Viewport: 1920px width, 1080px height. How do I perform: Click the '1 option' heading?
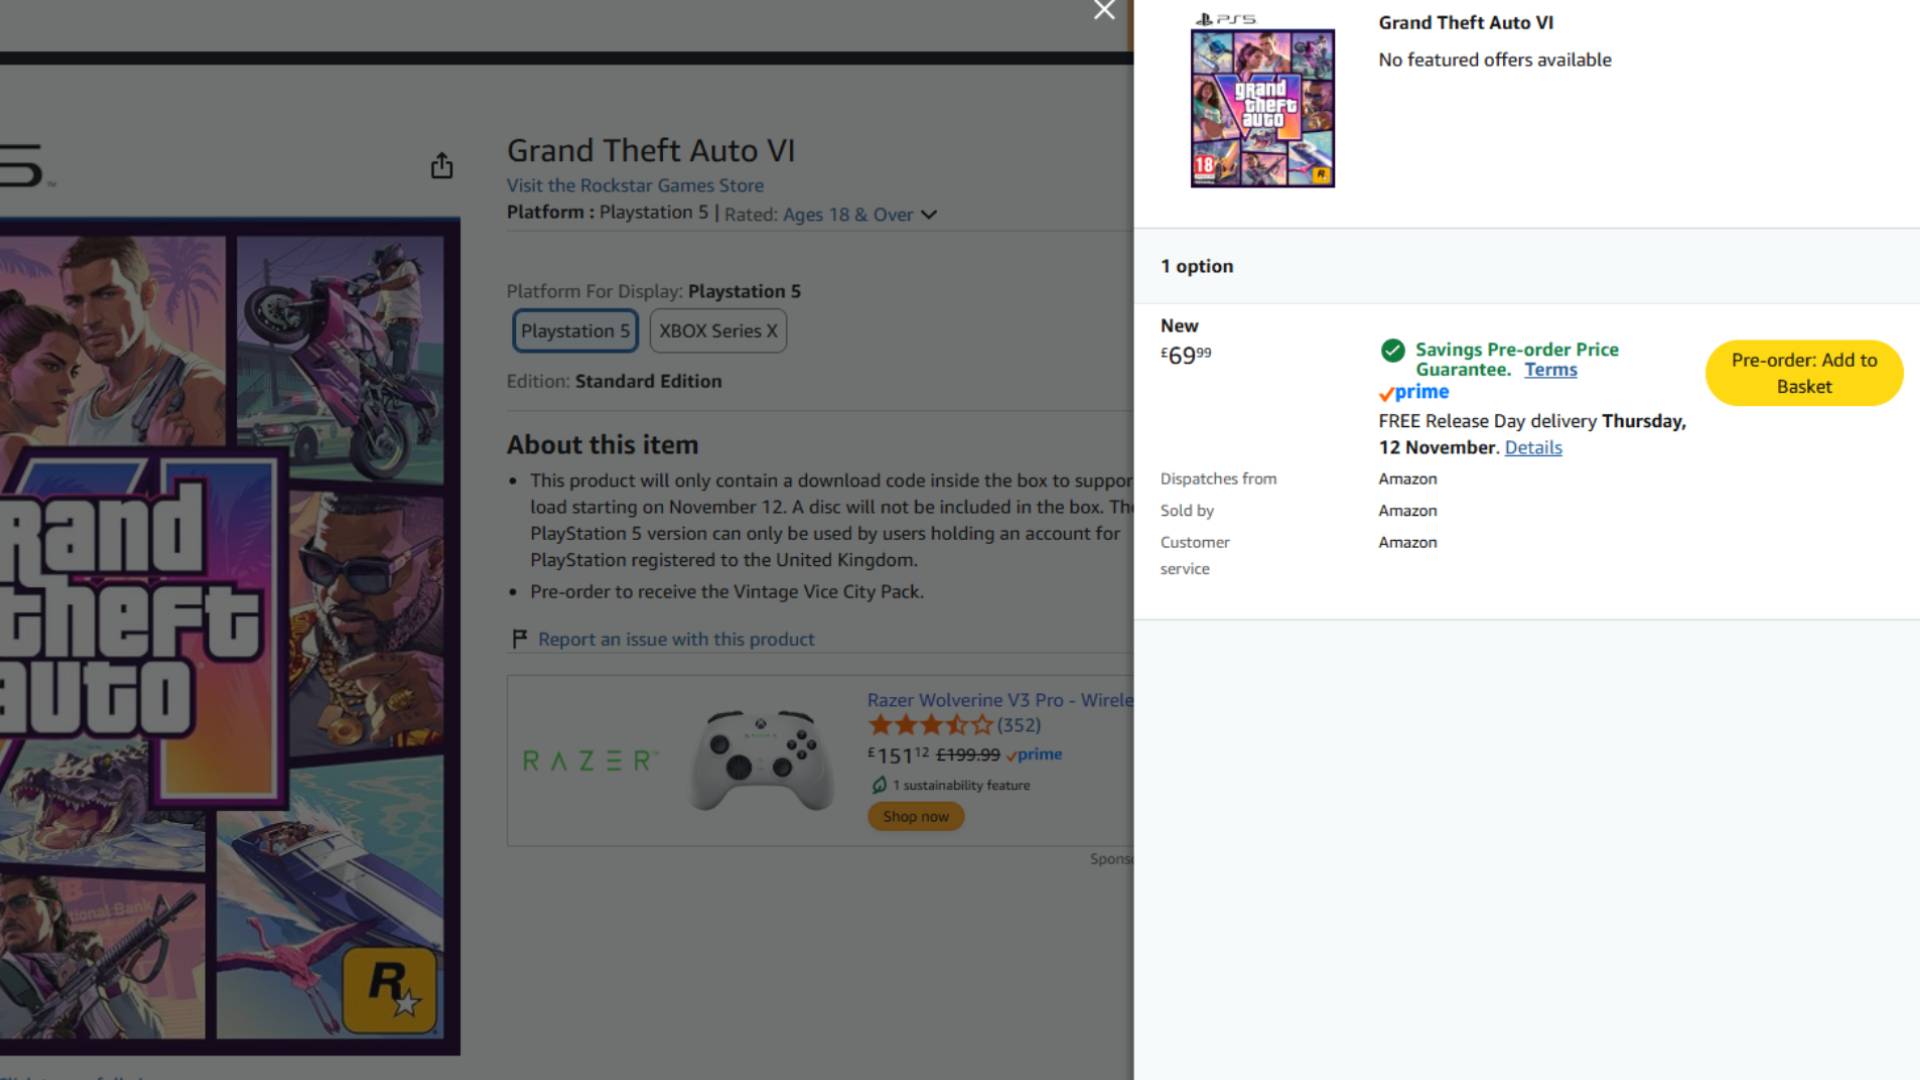1197,266
